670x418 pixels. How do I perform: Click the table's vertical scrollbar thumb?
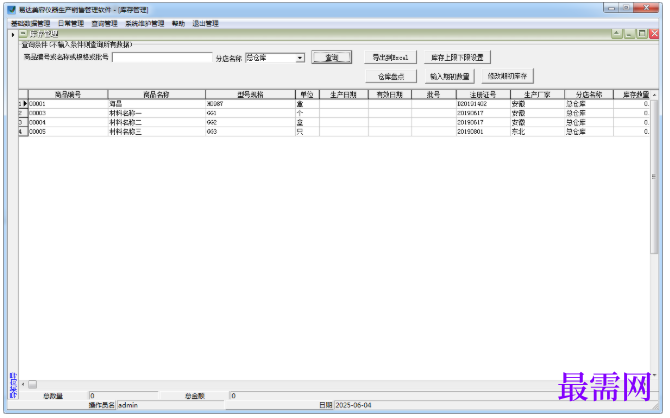click(654, 176)
